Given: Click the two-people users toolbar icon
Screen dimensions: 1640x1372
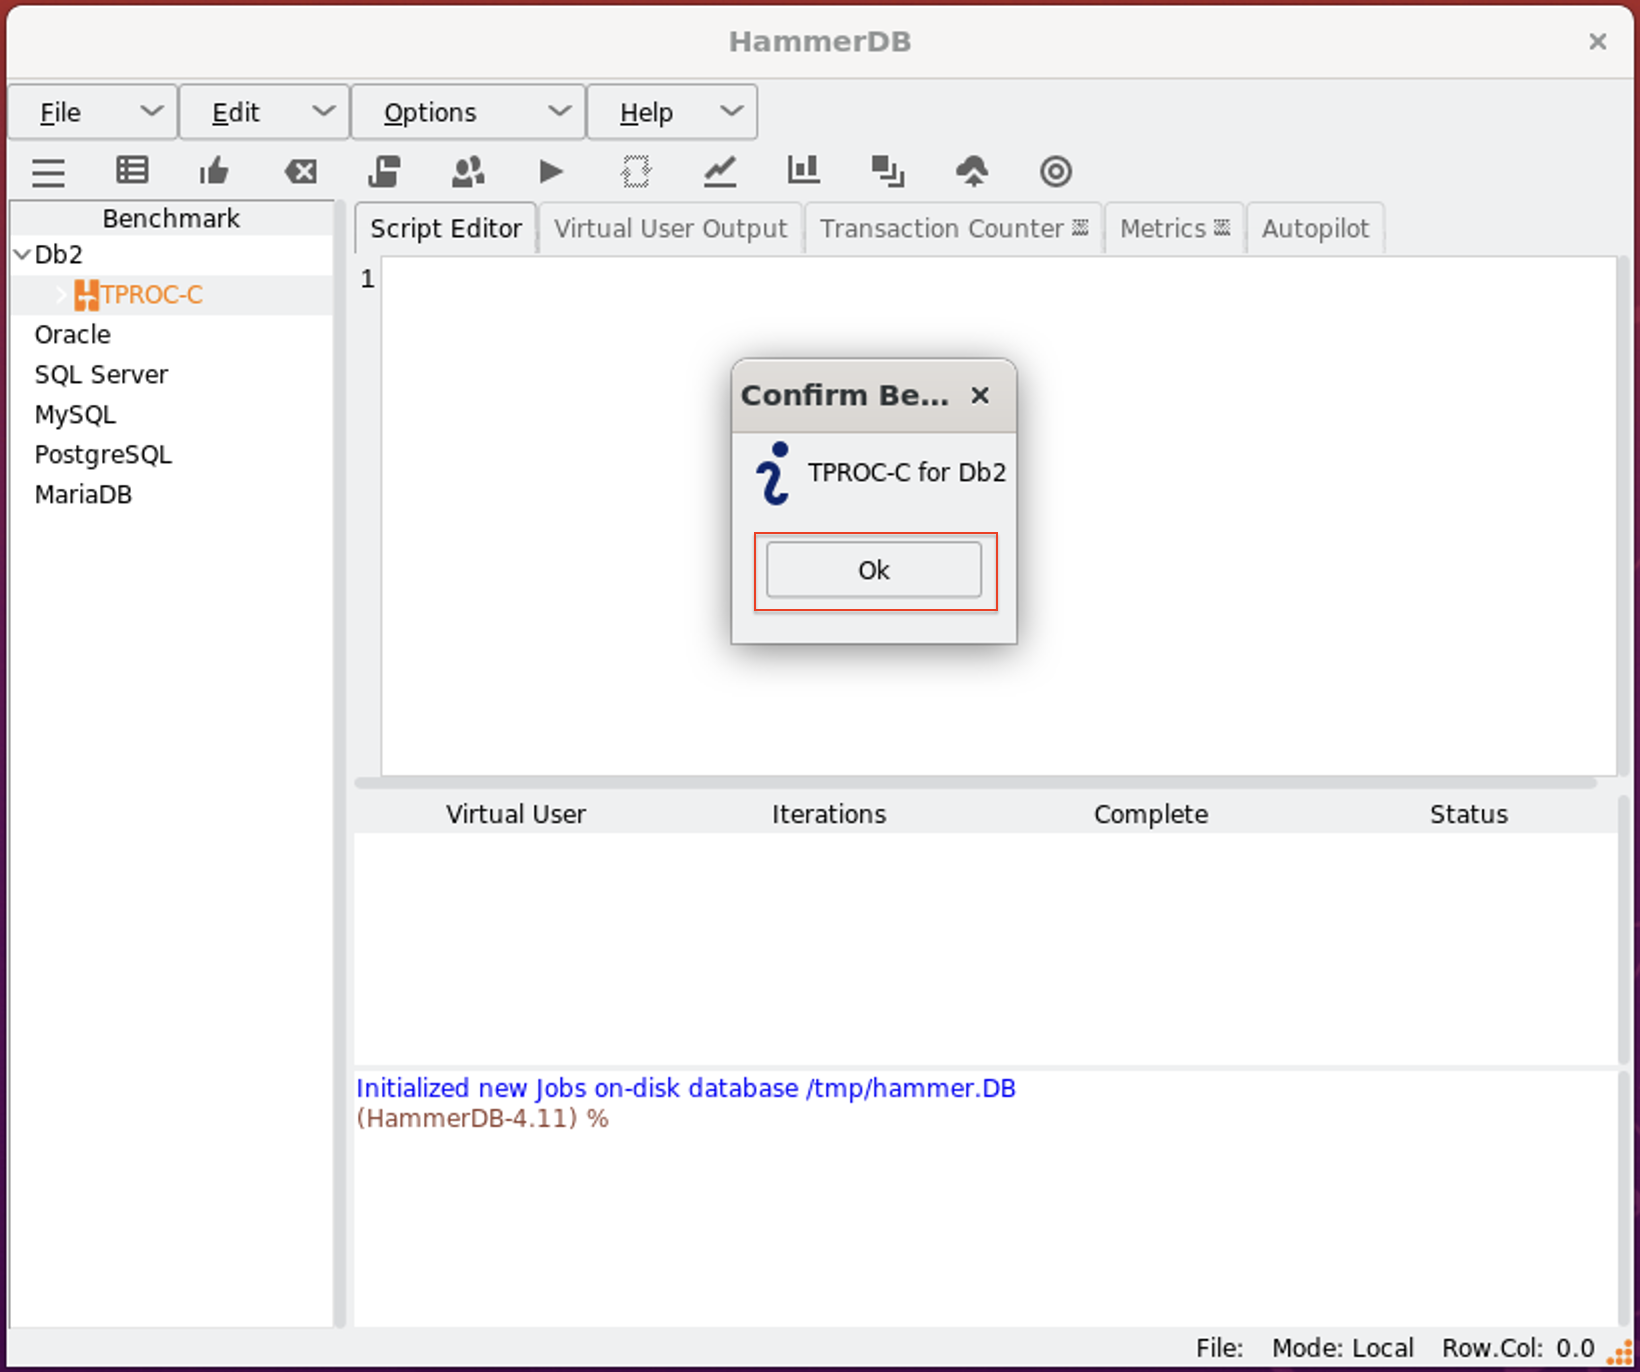Looking at the screenshot, I should click(x=468, y=172).
